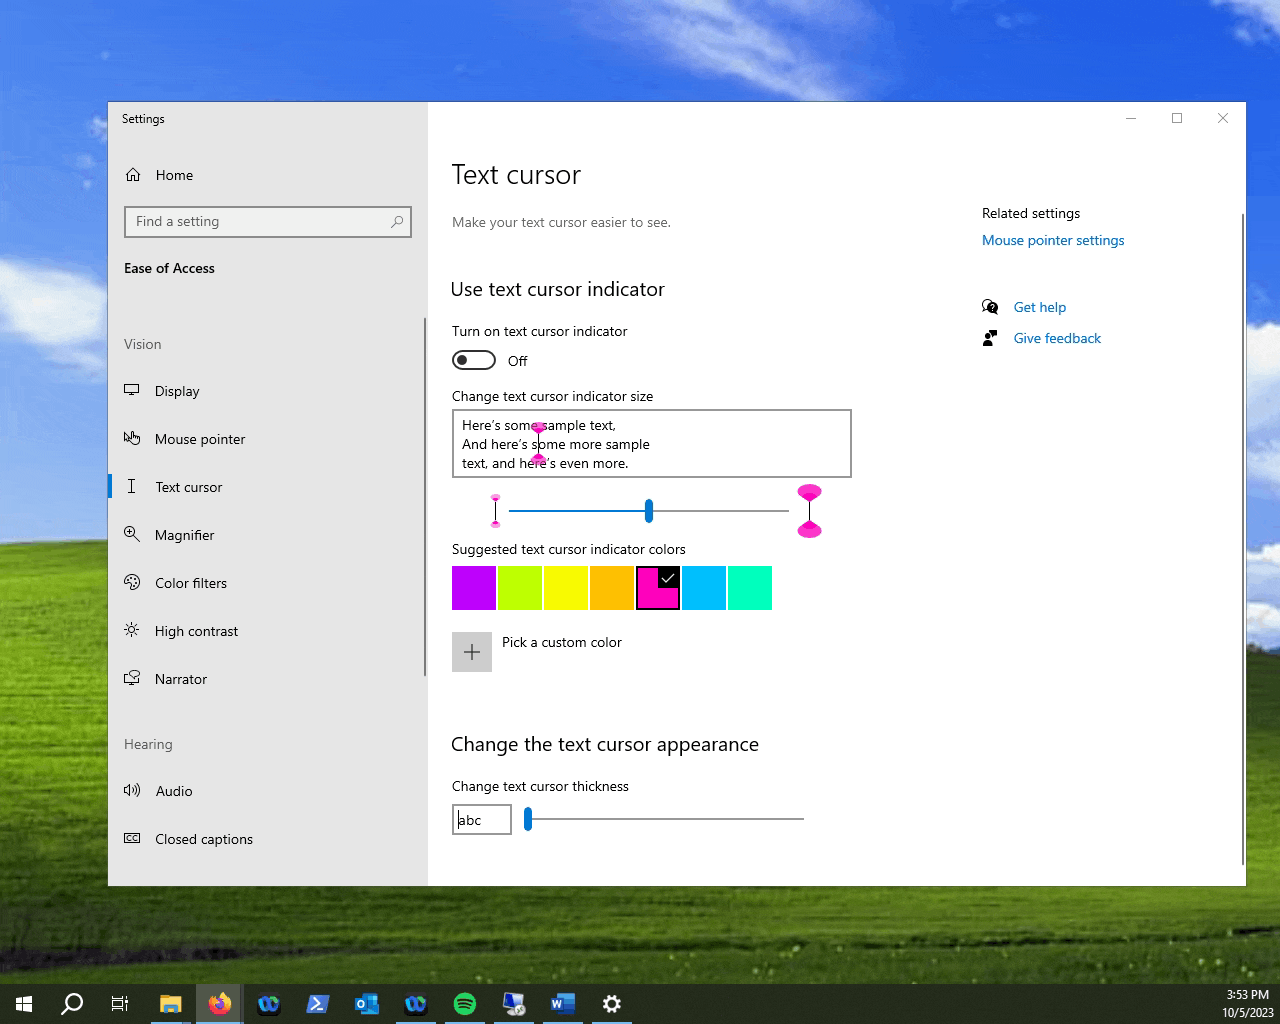This screenshot has width=1280, height=1024.
Task: Open Spotify from the taskbar
Action: click(465, 1003)
